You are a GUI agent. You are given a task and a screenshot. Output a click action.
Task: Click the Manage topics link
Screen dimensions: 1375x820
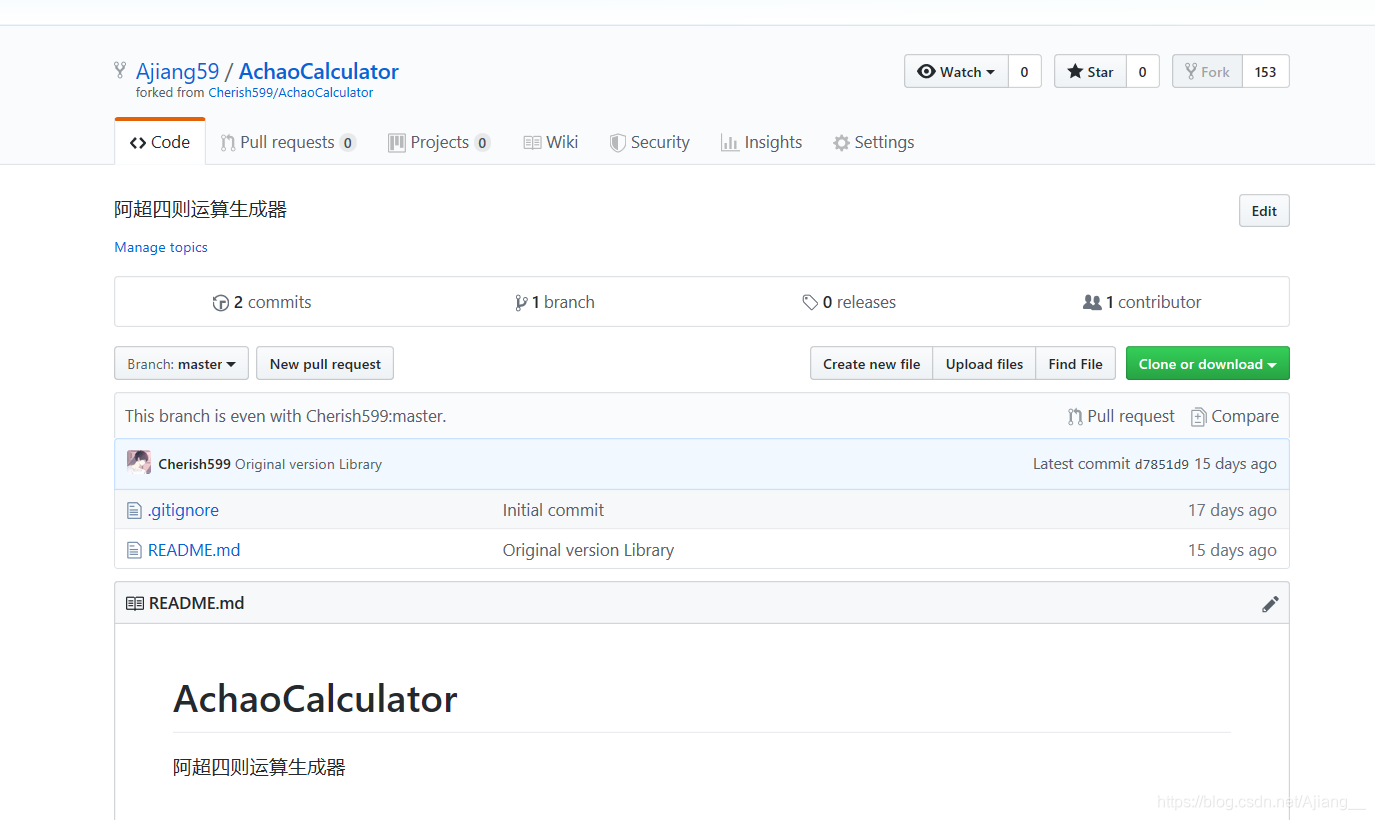(x=161, y=247)
